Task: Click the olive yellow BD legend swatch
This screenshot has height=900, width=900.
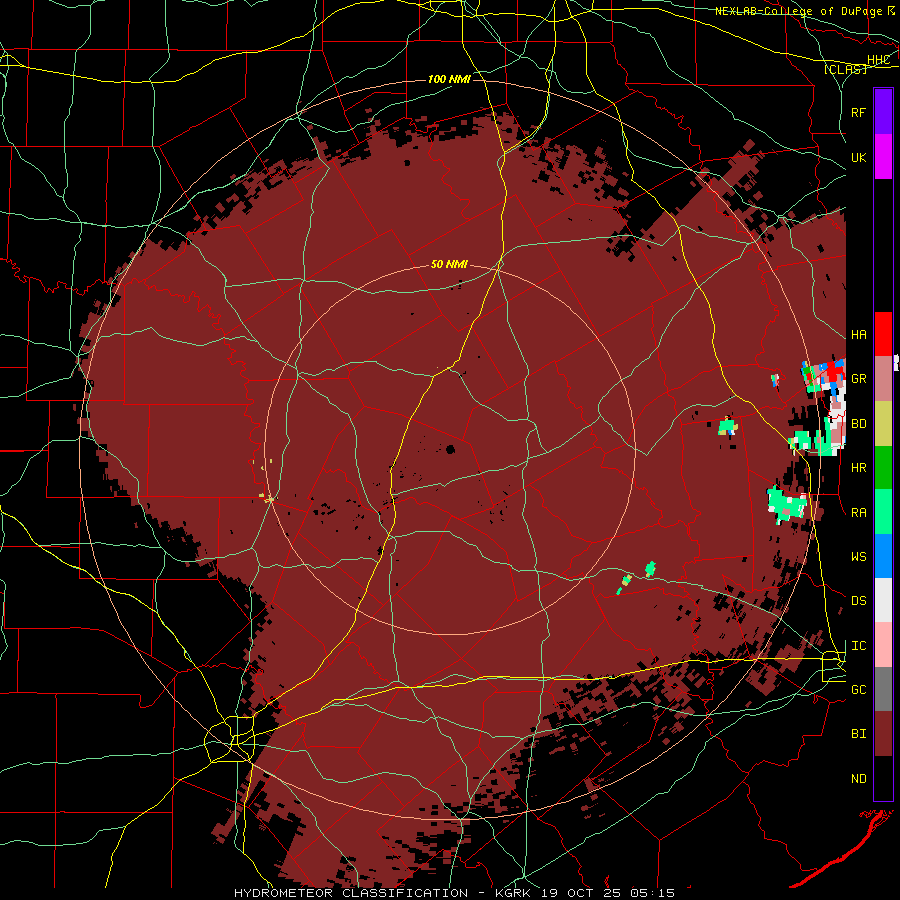Action: click(x=883, y=424)
